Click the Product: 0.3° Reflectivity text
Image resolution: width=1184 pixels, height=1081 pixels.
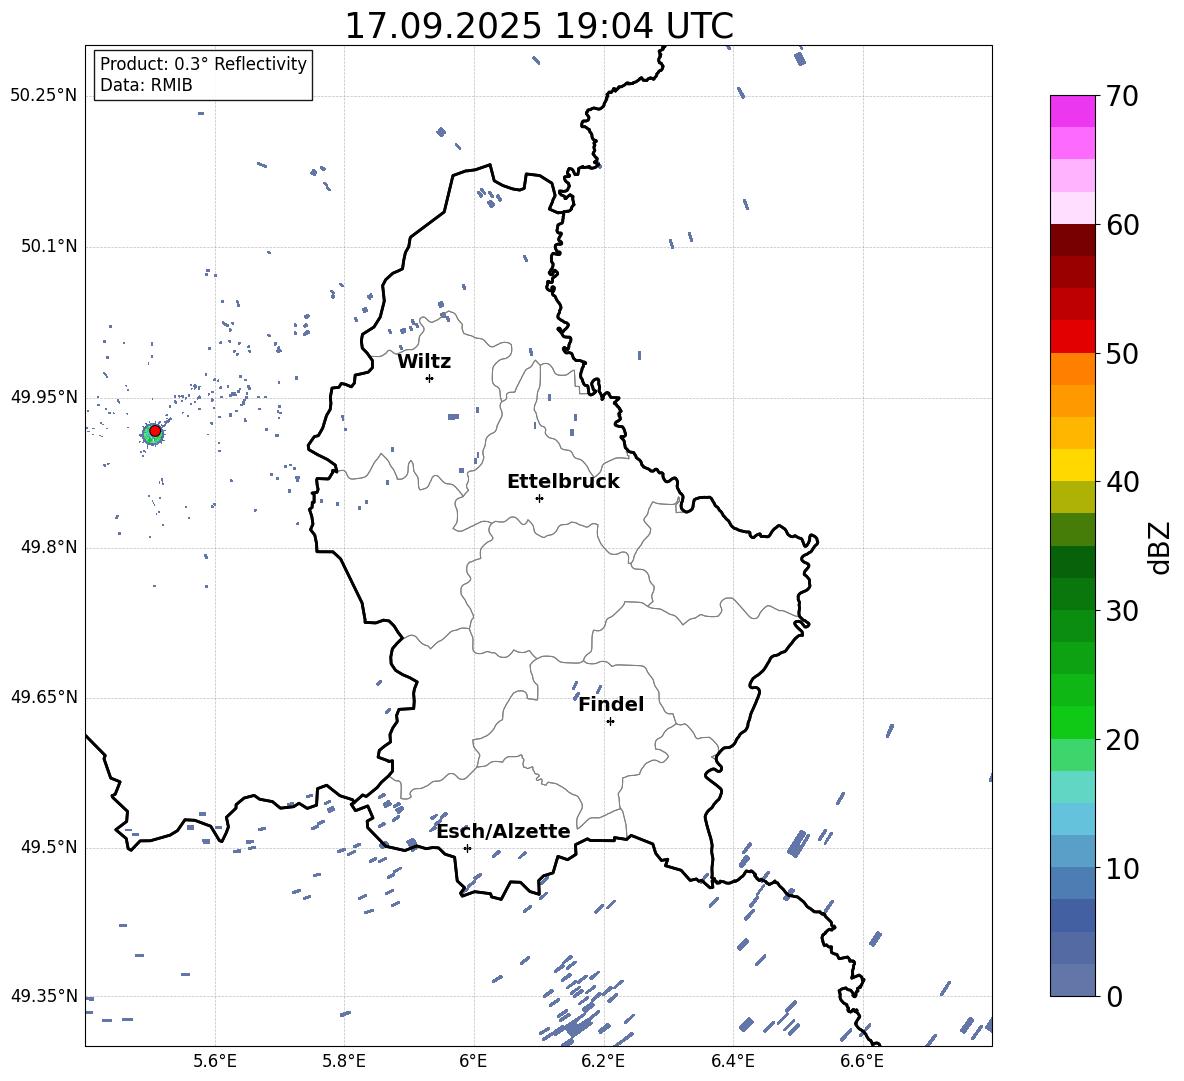[203, 64]
